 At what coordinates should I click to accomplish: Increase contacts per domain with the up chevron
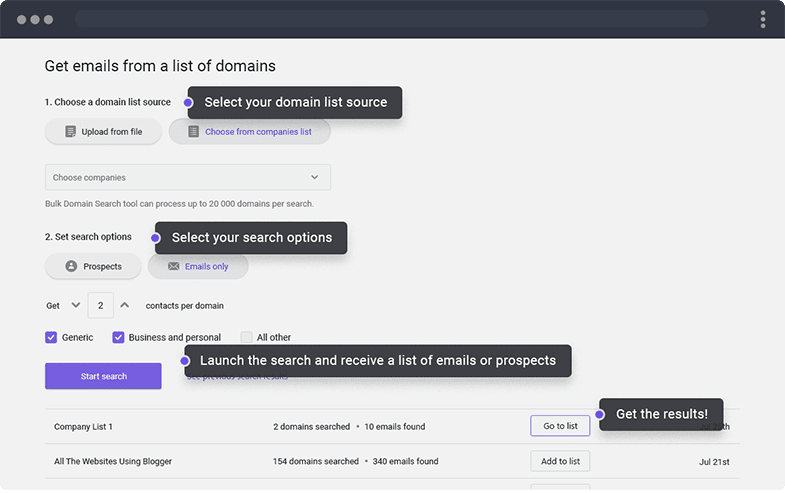[124, 305]
